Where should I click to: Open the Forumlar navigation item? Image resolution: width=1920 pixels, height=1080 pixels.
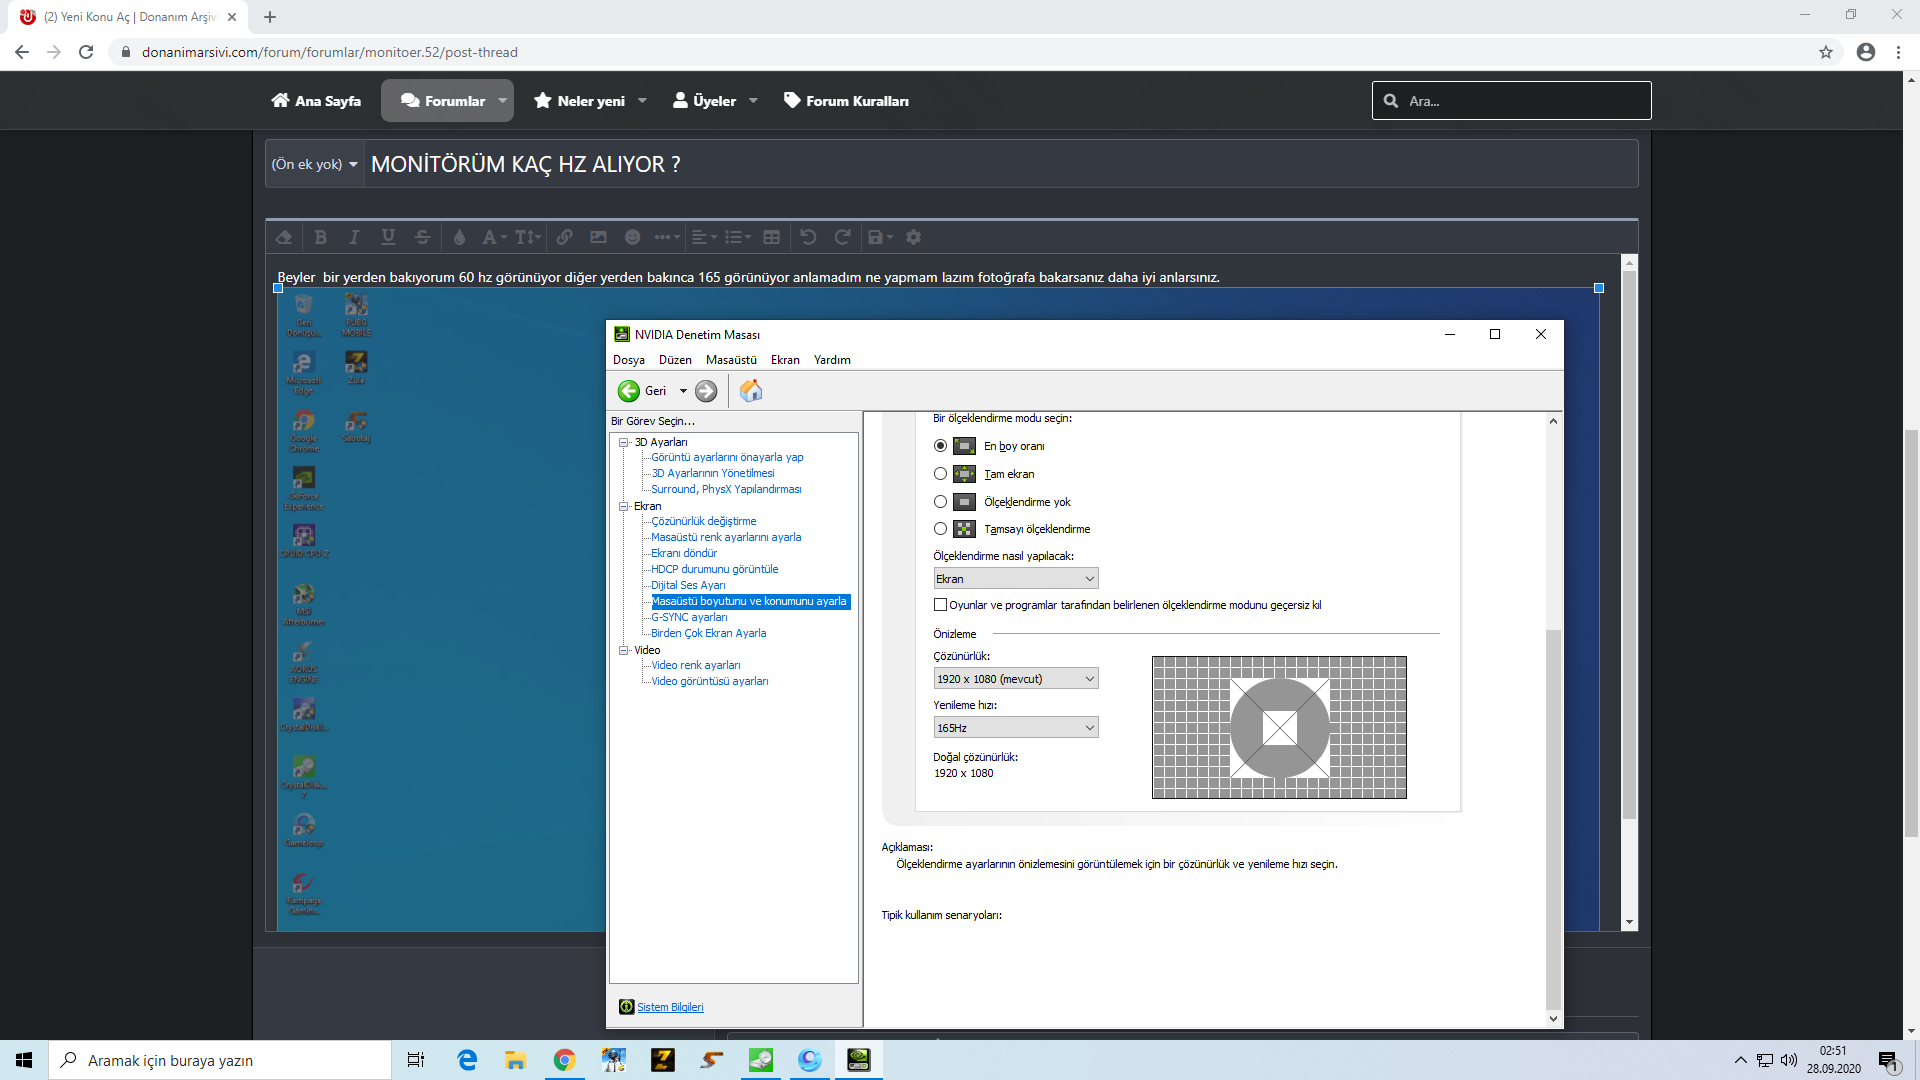point(447,101)
